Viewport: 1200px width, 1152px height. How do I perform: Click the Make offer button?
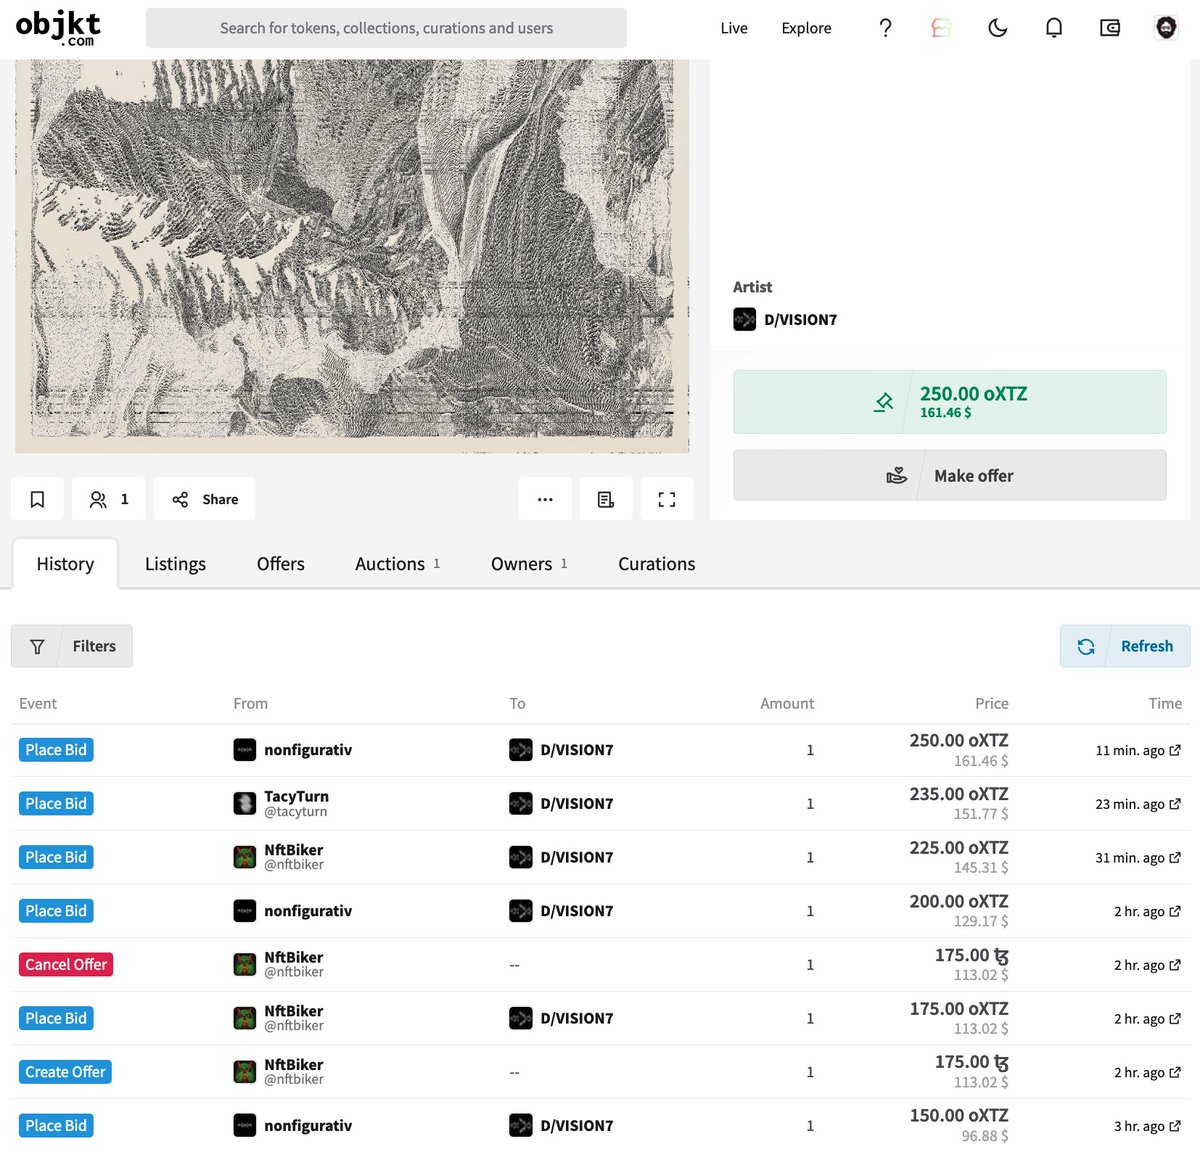pyautogui.click(x=950, y=475)
